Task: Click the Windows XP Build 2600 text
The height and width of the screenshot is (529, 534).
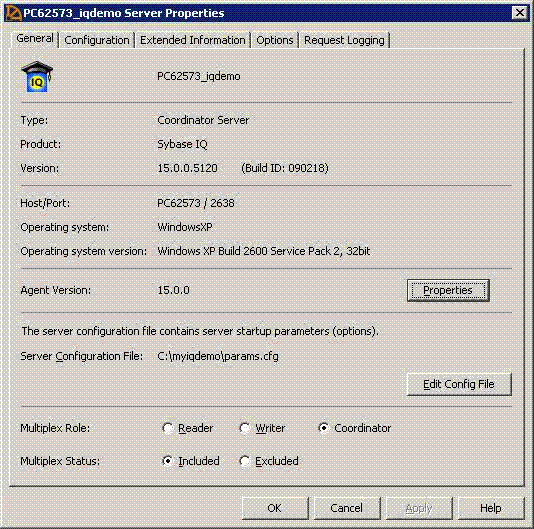Action: [x=264, y=251]
